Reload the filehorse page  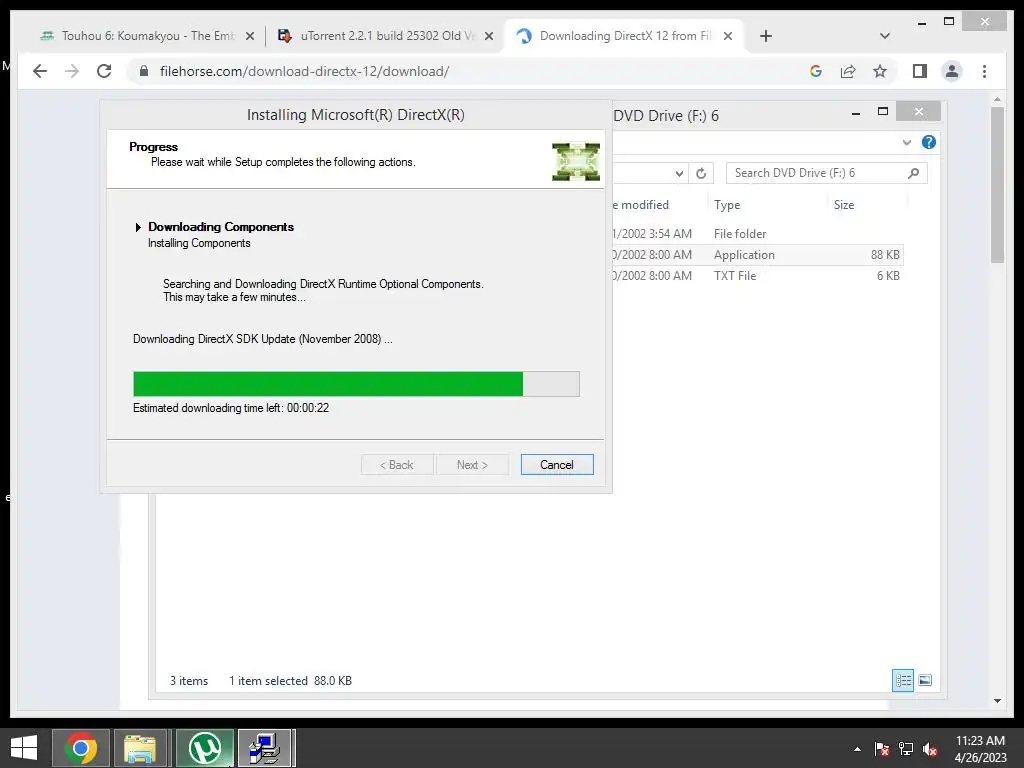point(104,71)
